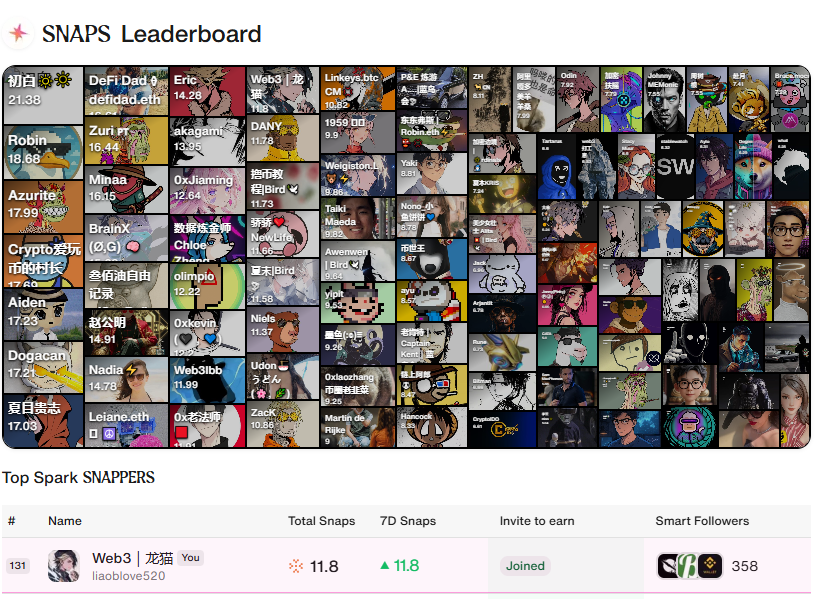This screenshot has height=599, width=827.
Task: Click the rank 131 badge
Action: [x=17, y=566]
